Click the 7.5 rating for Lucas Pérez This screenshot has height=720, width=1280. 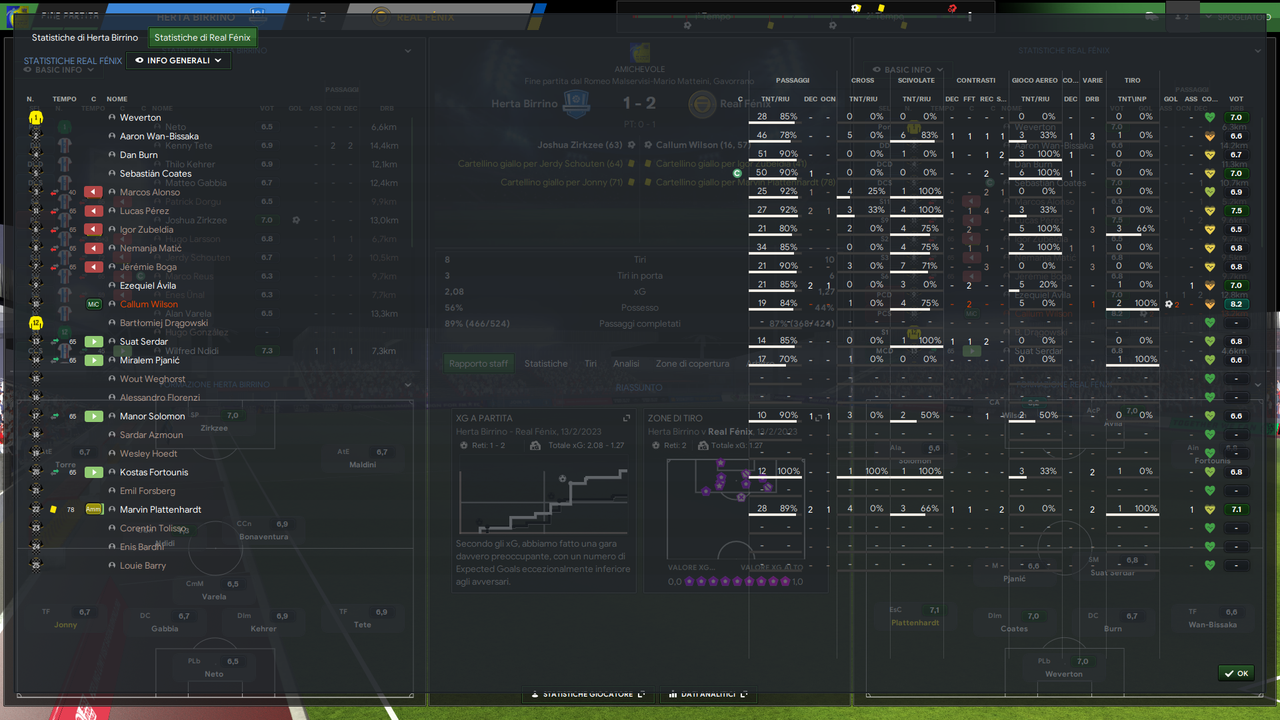pos(1236,211)
